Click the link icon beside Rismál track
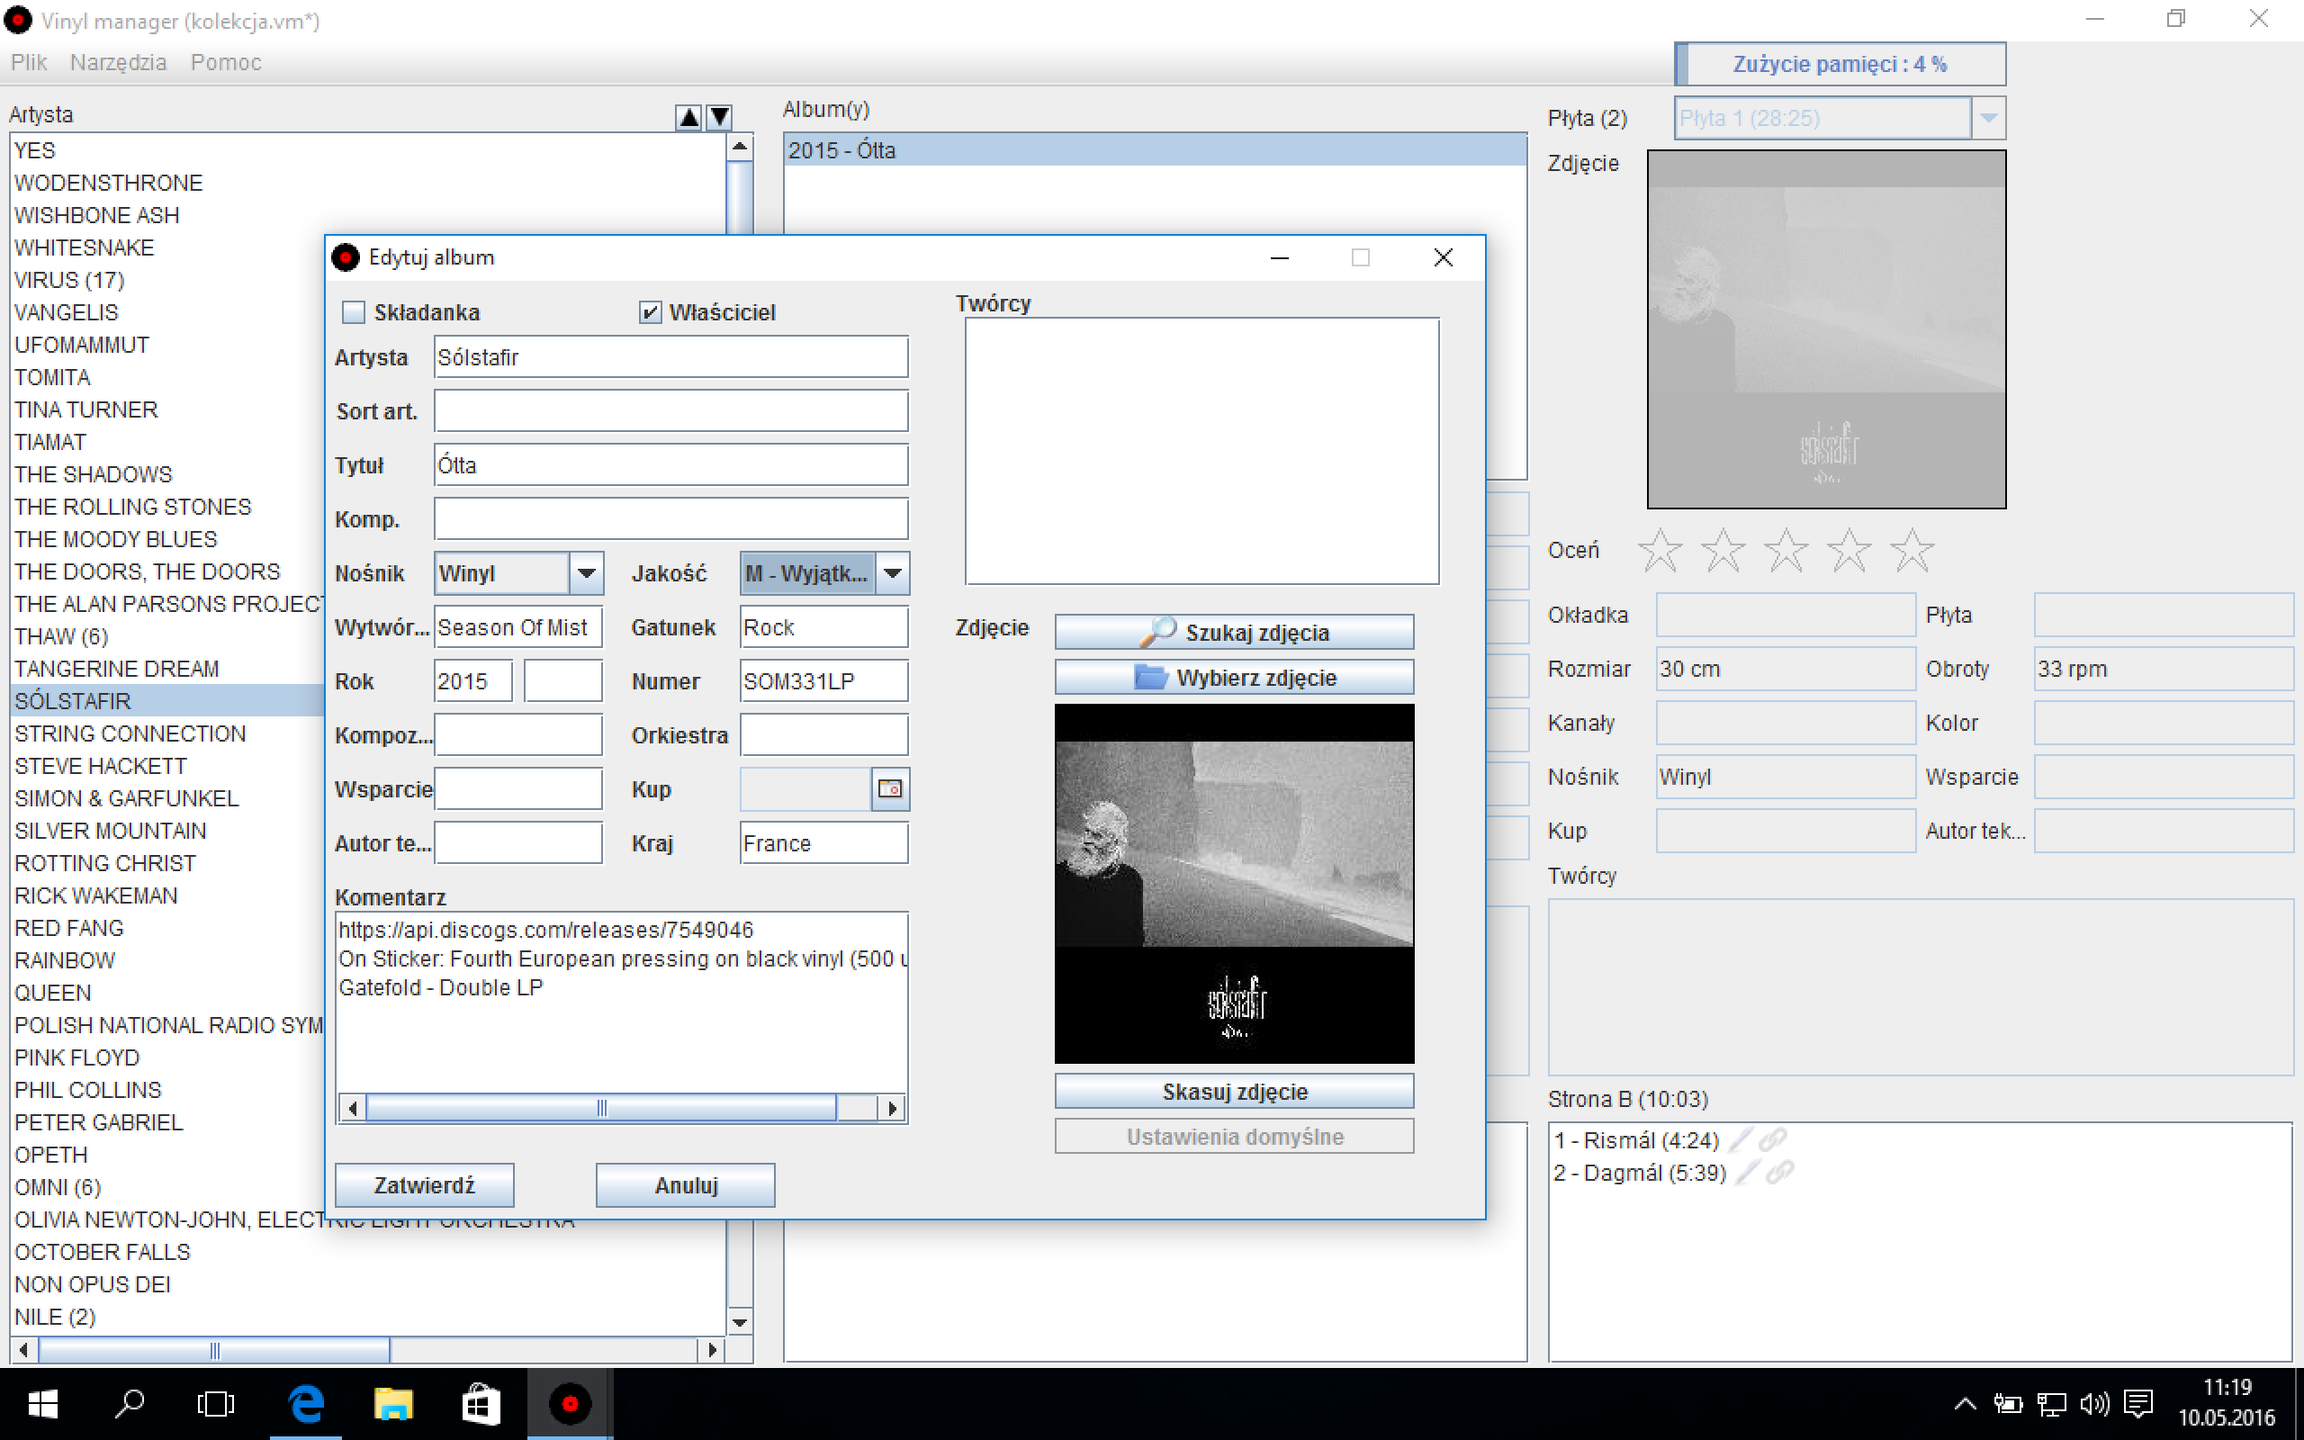 tap(1773, 1139)
